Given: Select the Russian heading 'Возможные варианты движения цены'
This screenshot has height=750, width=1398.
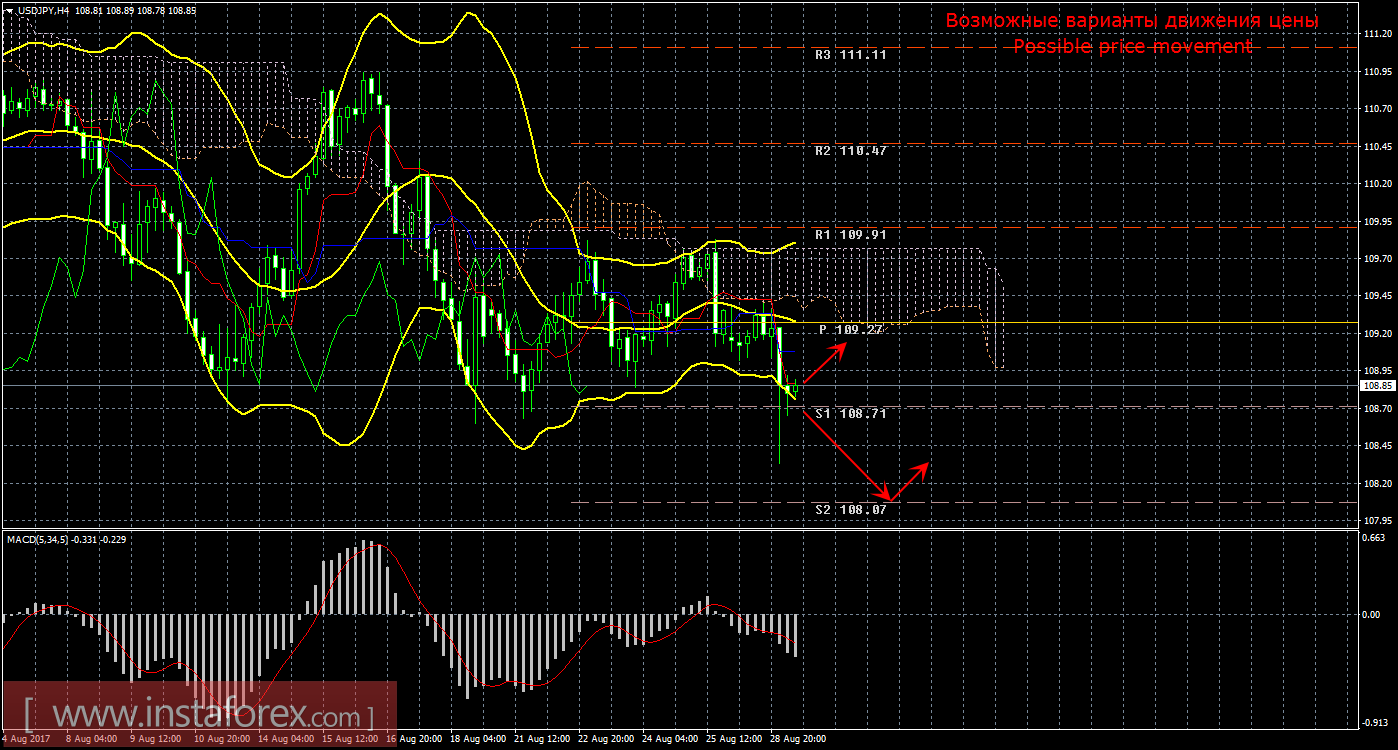Looking at the screenshot, I should point(1132,21).
